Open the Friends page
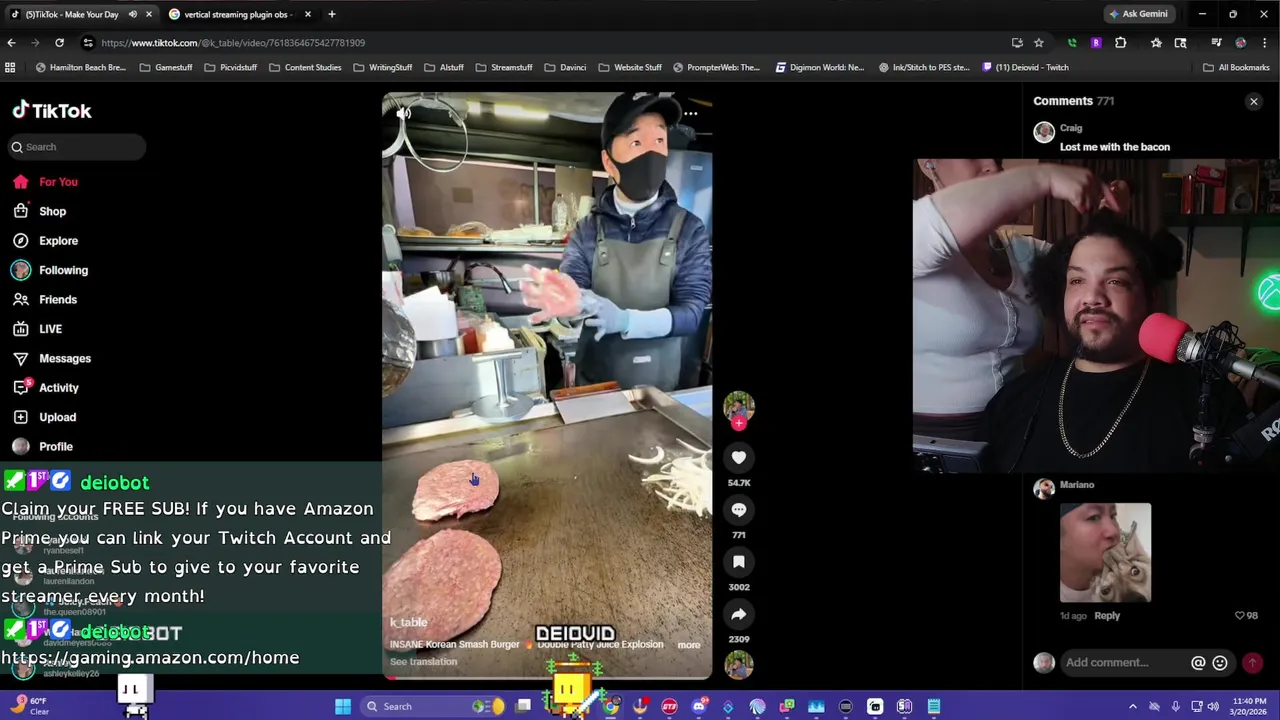 click(x=57, y=299)
